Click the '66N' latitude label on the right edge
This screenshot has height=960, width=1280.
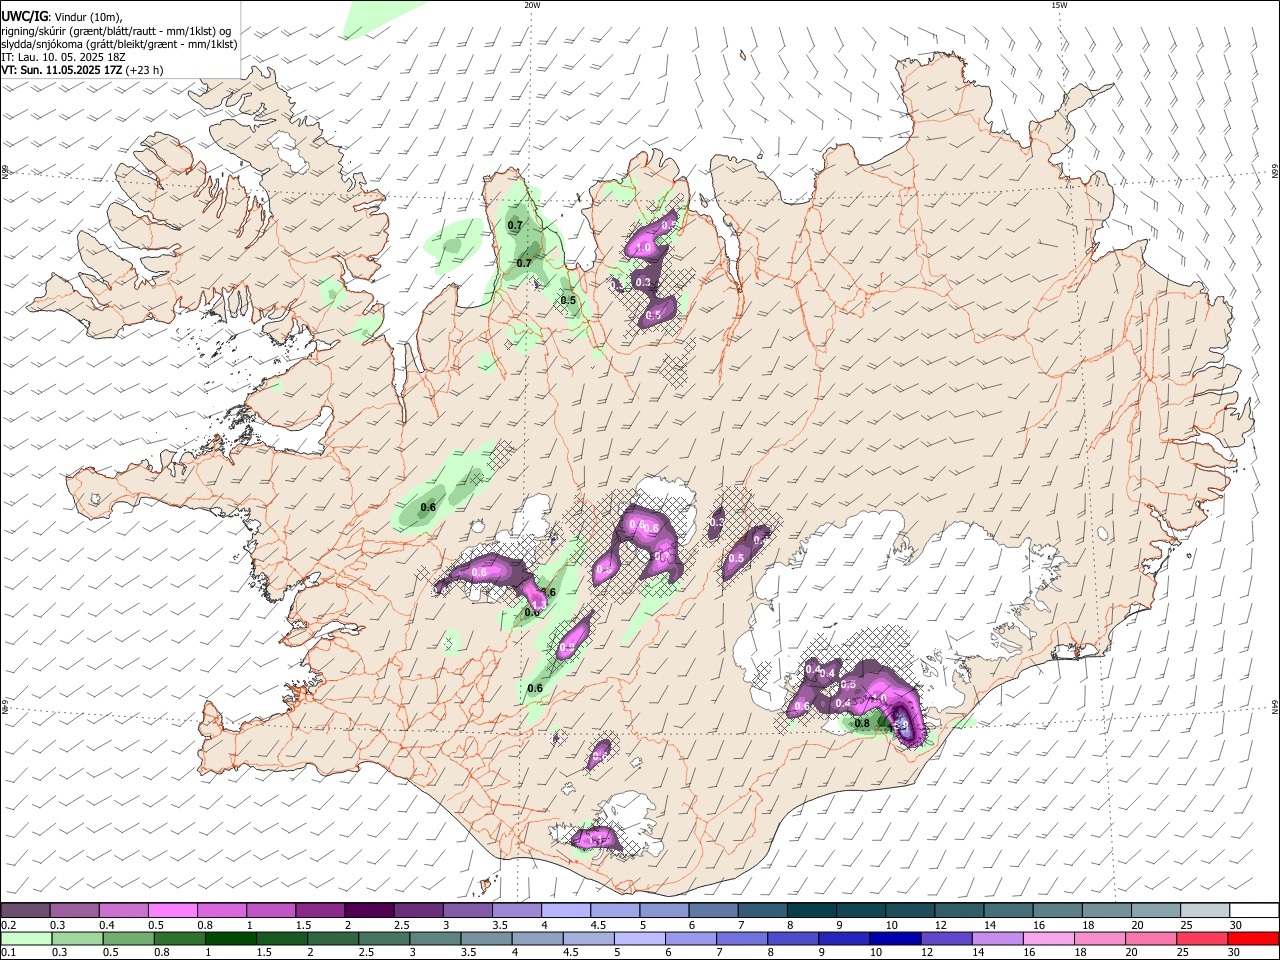(x=1275, y=172)
